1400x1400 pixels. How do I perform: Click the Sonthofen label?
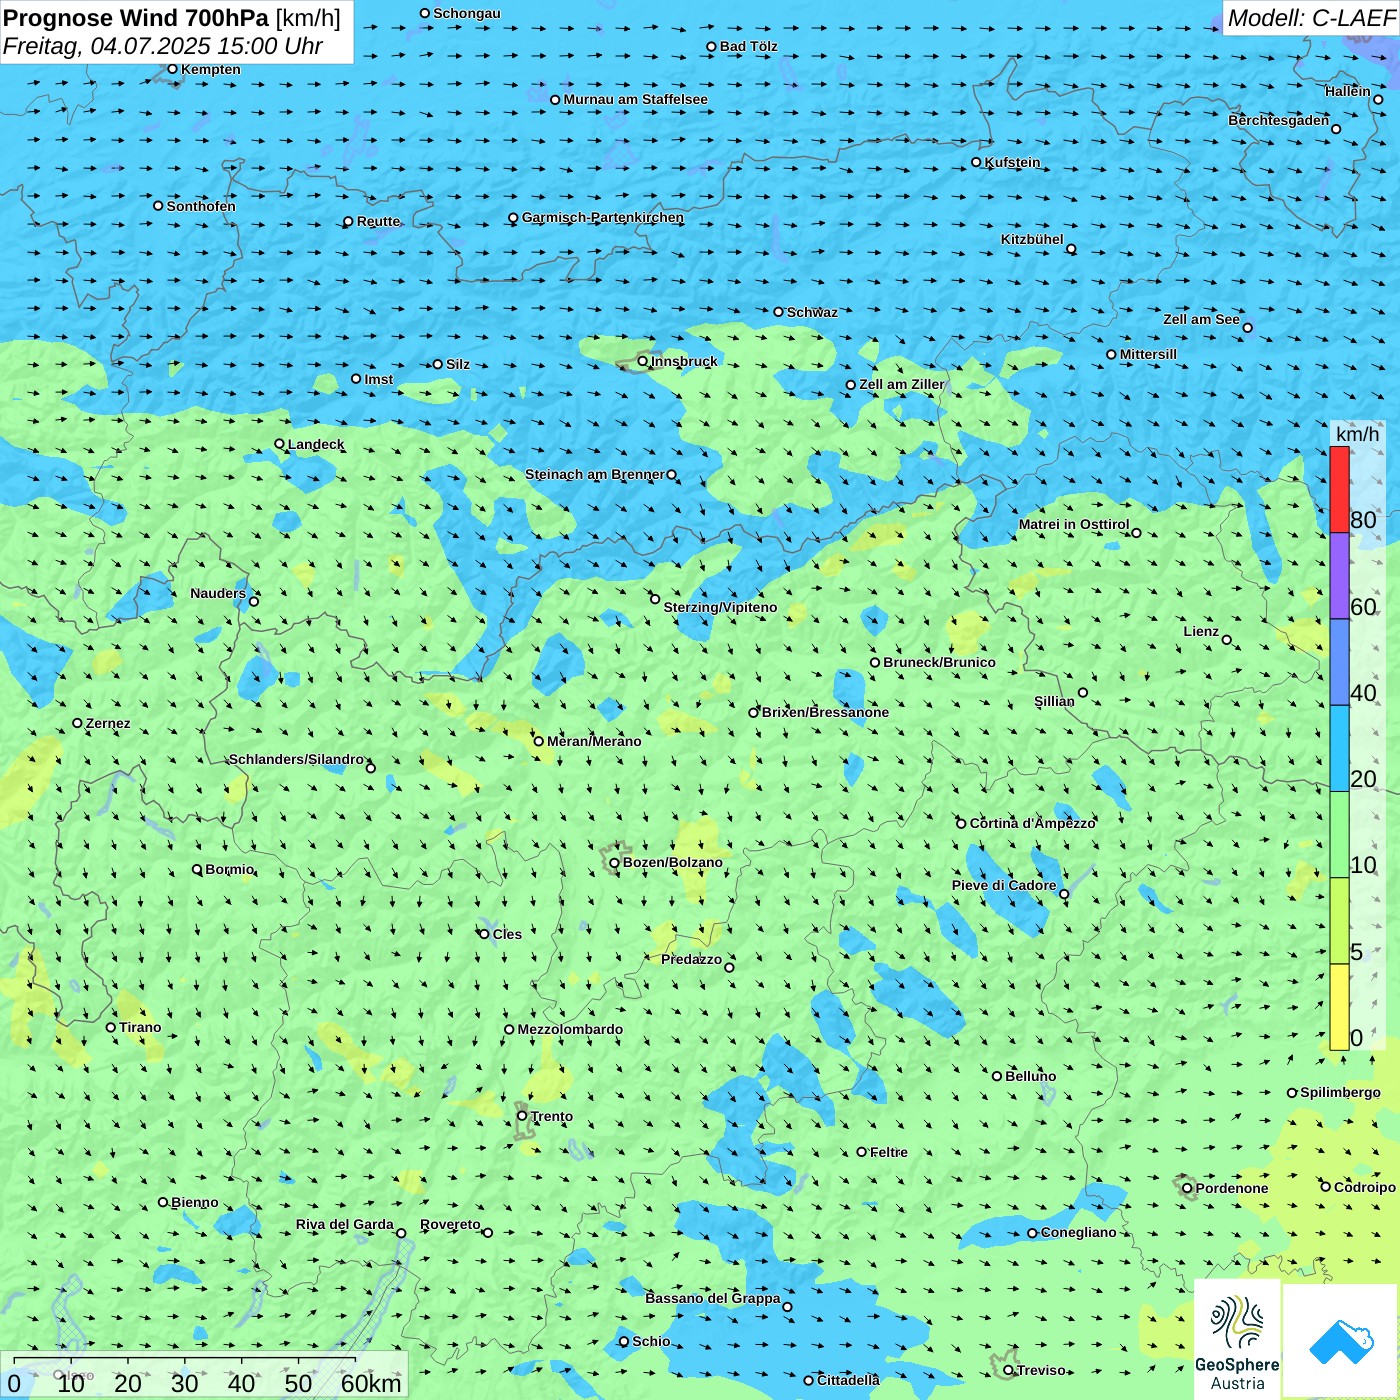pyautogui.click(x=201, y=206)
